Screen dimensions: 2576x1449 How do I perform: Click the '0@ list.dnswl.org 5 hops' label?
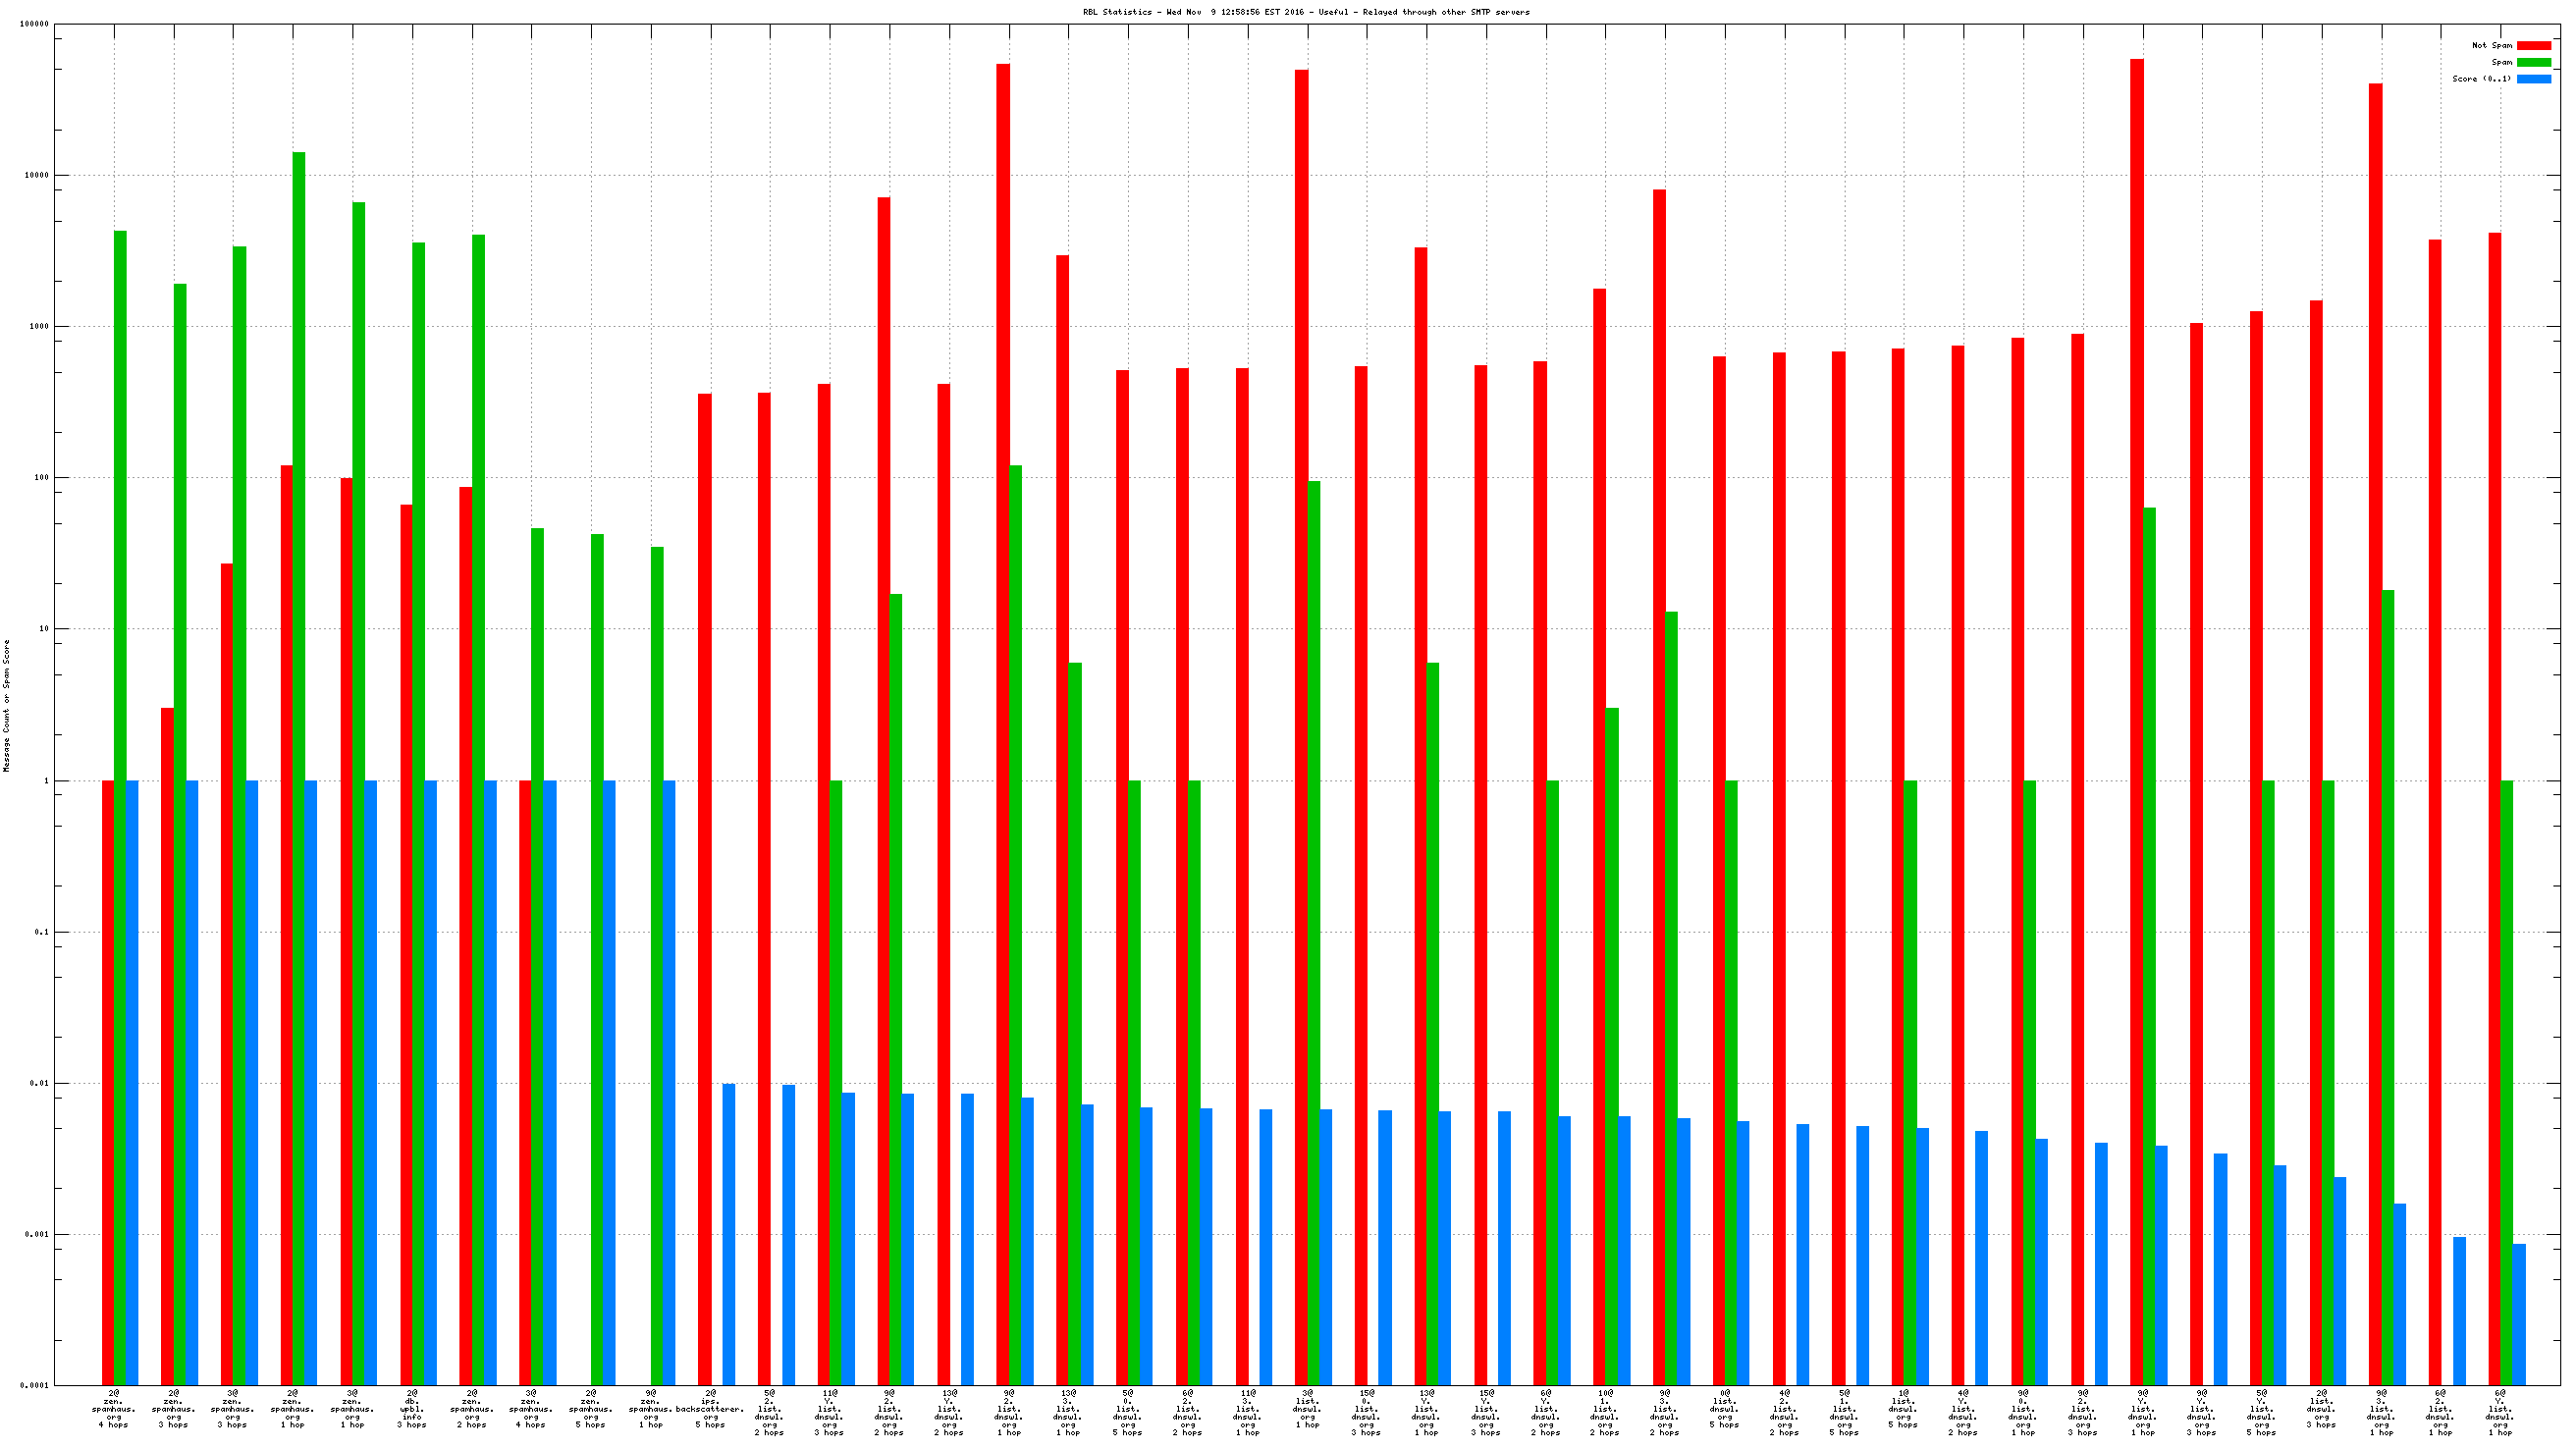pyautogui.click(x=1724, y=1412)
